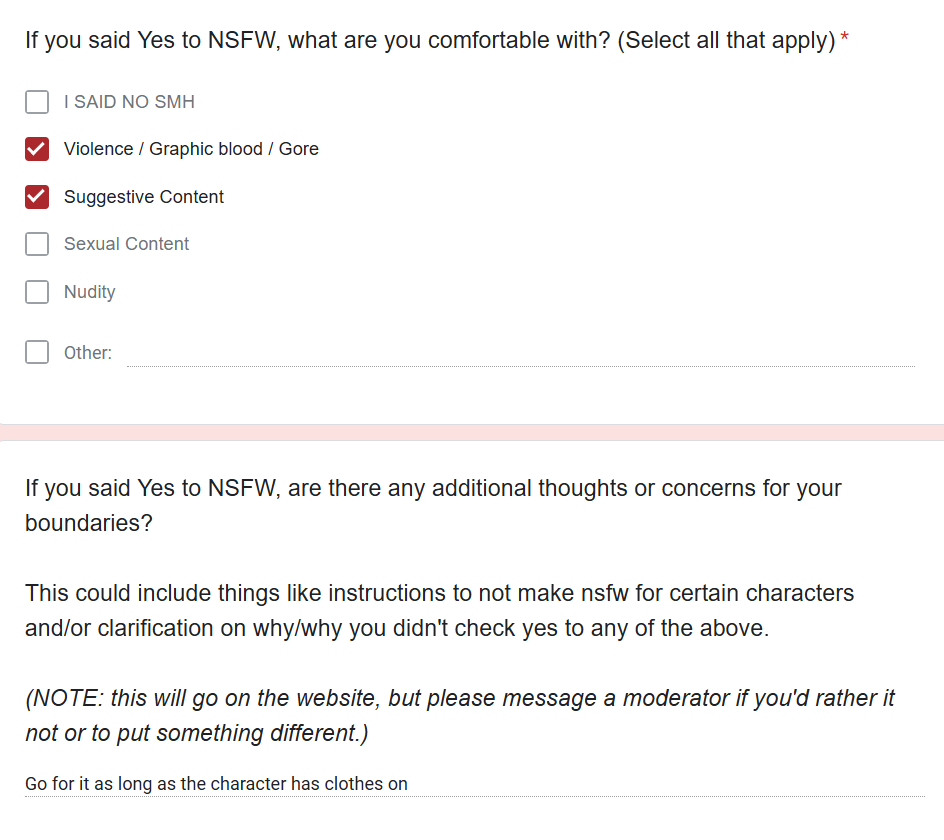Click the "Sexual Content" option label

click(126, 244)
